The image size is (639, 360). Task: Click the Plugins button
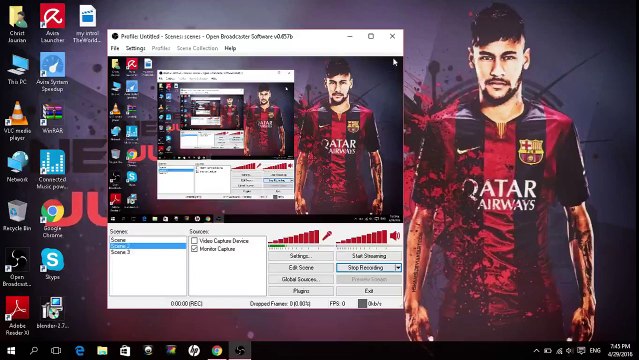coord(301,291)
